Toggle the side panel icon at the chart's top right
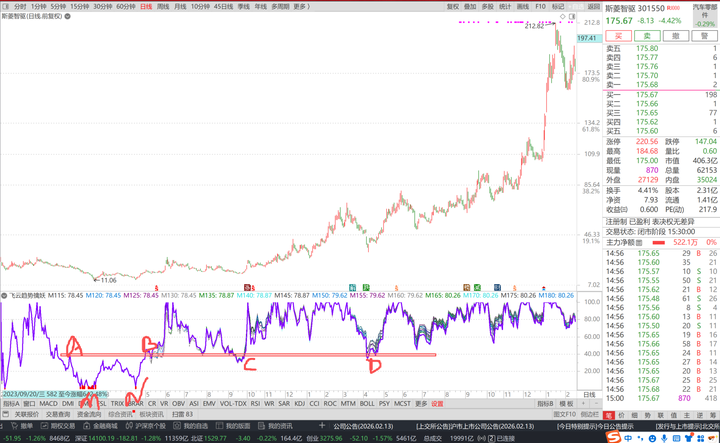This screenshot has width=720, height=443. pyautogui.click(x=572, y=17)
